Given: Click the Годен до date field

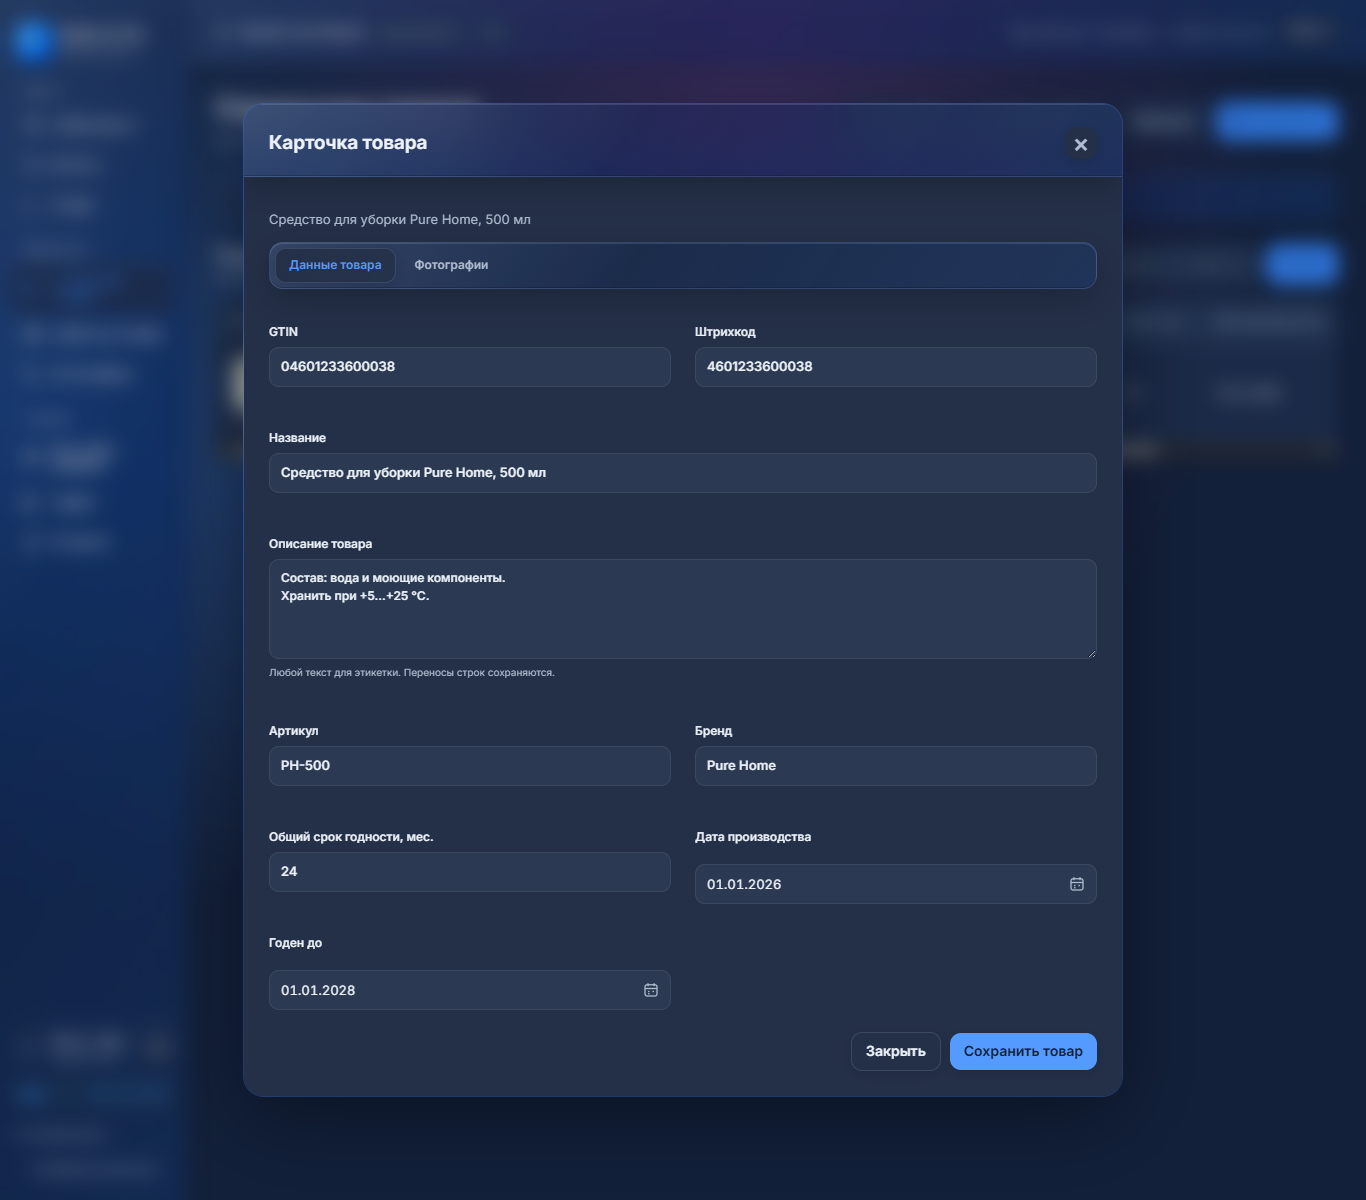Looking at the screenshot, I should pyautogui.click(x=469, y=990).
